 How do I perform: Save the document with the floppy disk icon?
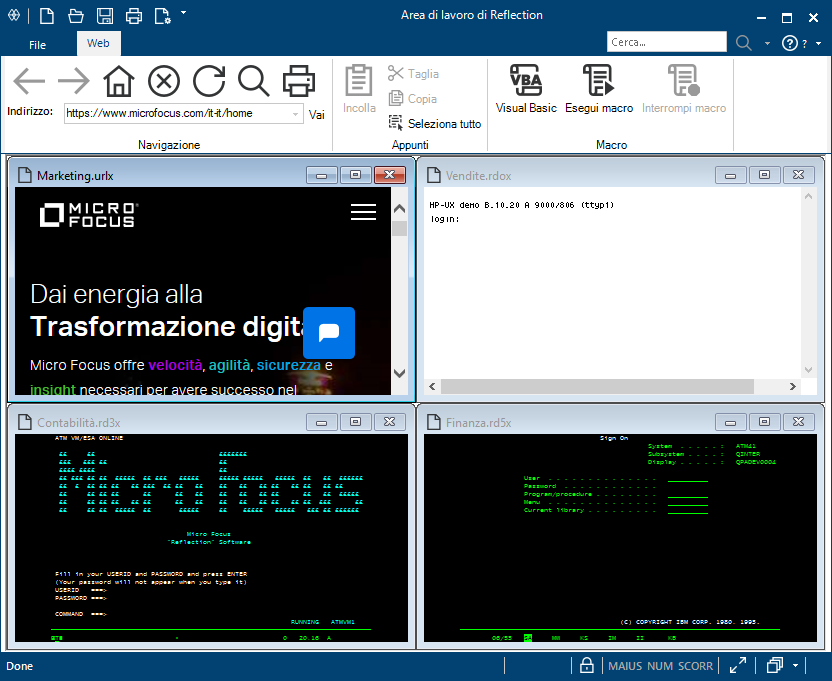coord(105,16)
